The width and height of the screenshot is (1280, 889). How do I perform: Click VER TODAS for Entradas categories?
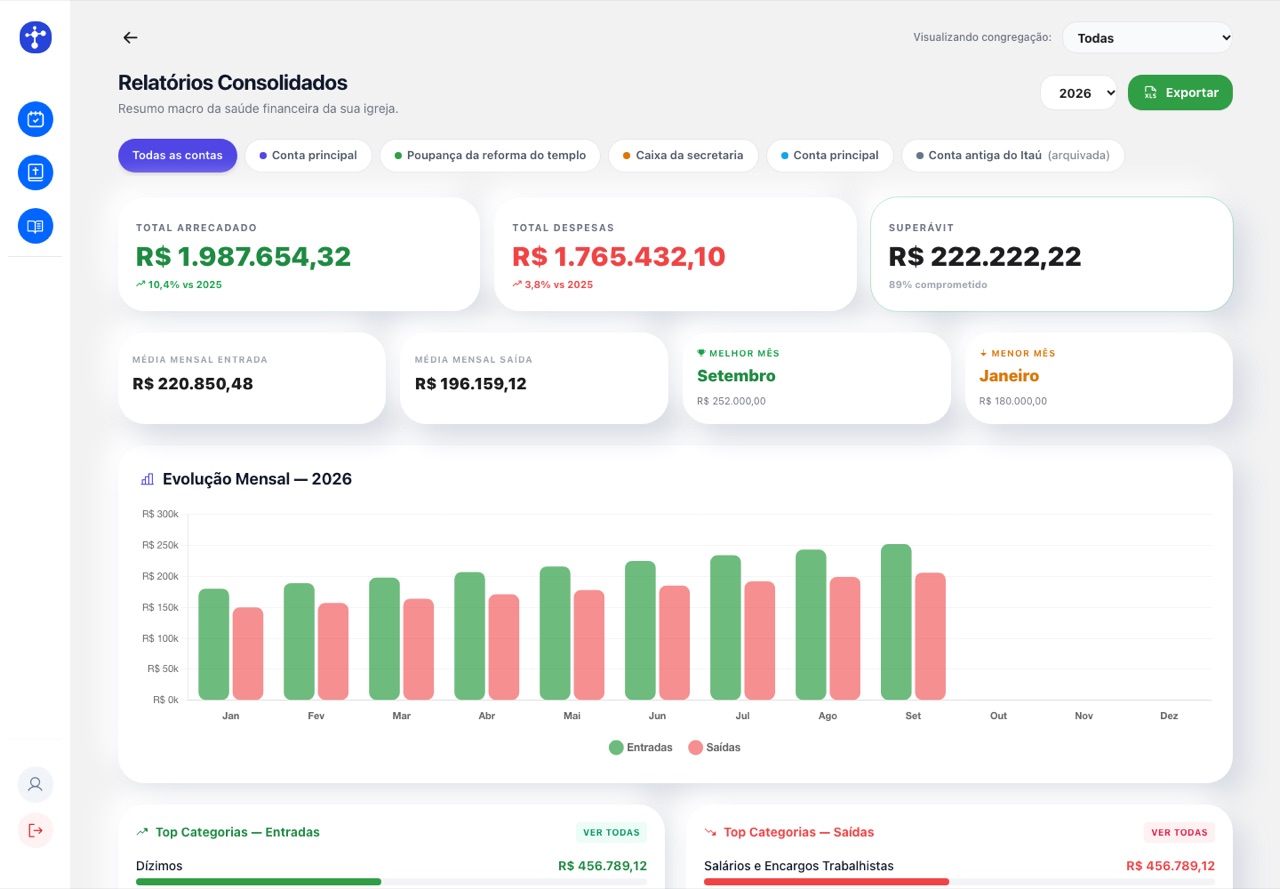(x=611, y=832)
